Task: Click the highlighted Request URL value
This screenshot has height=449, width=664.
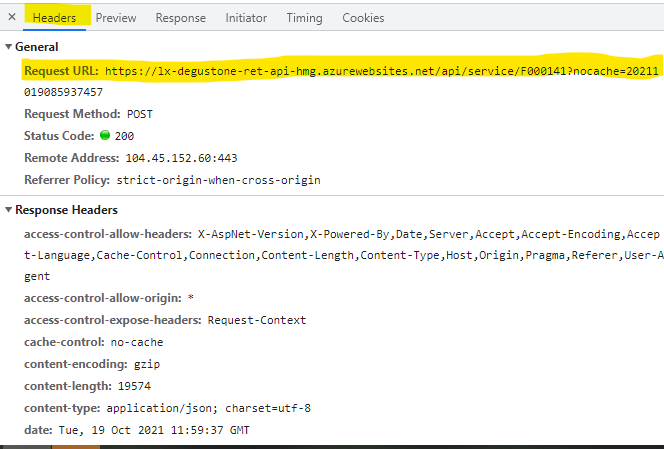Action: tap(380, 71)
